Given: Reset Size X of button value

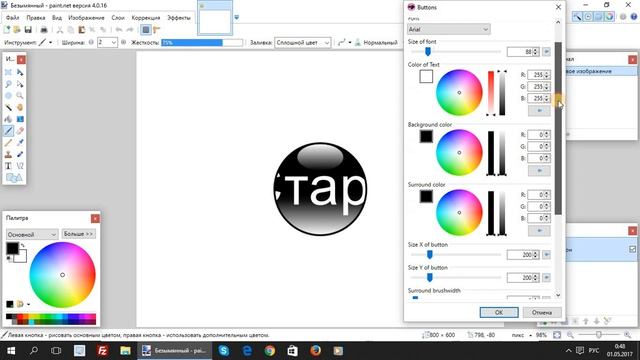Looking at the screenshot, I should pyautogui.click(x=546, y=255).
